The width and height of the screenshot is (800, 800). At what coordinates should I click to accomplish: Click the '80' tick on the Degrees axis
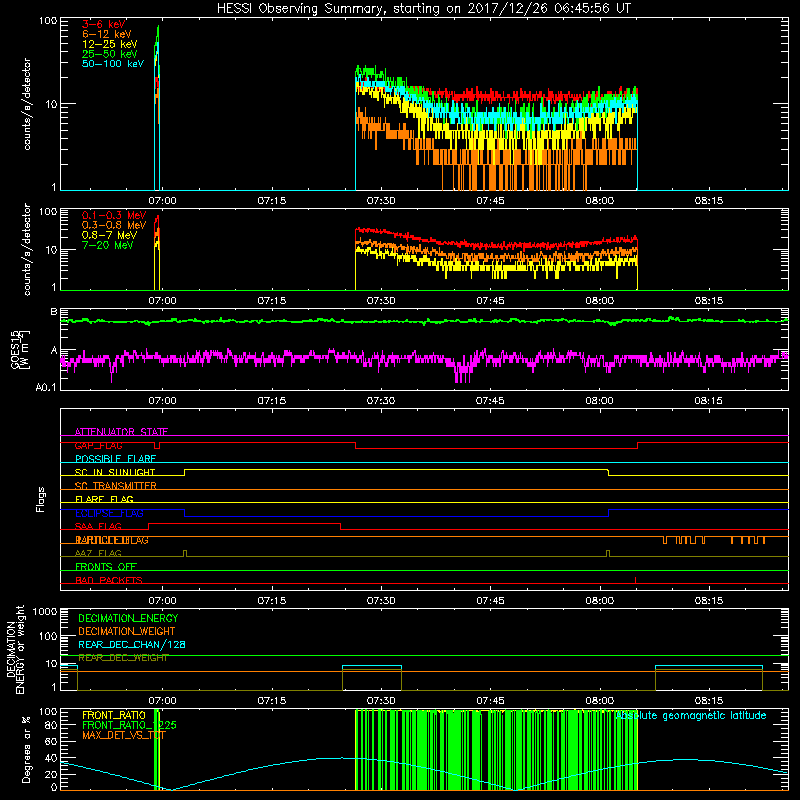[51, 725]
